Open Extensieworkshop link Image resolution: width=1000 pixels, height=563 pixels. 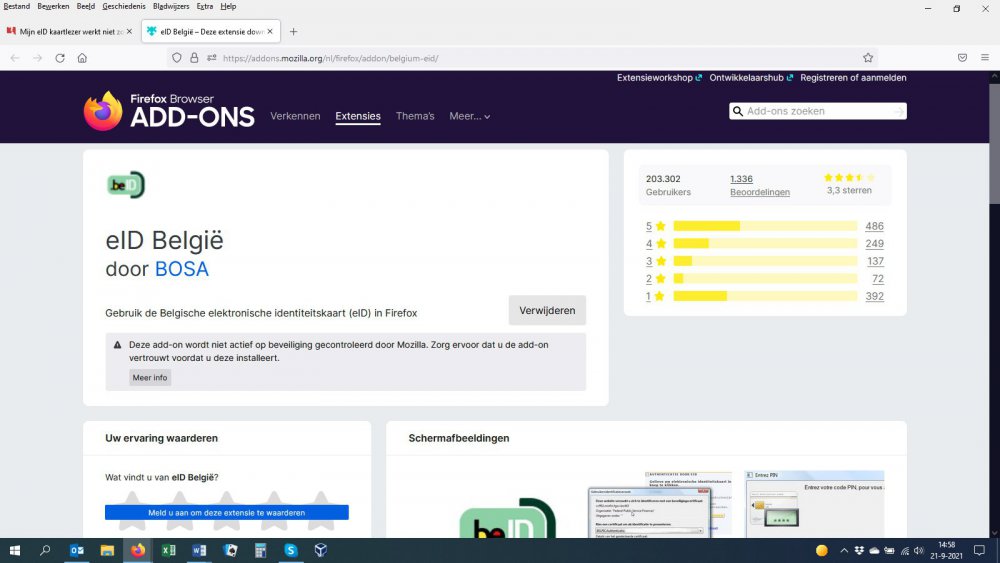tap(659, 78)
